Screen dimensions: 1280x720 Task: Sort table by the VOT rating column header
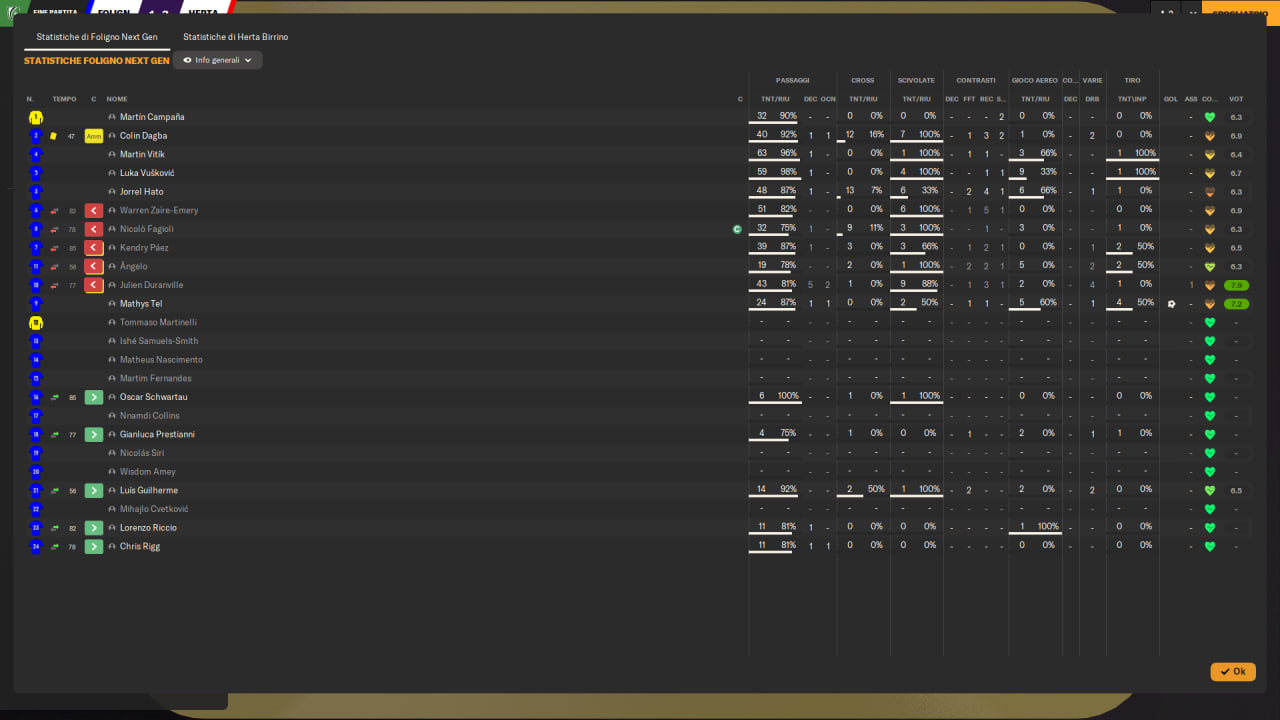(1236, 99)
